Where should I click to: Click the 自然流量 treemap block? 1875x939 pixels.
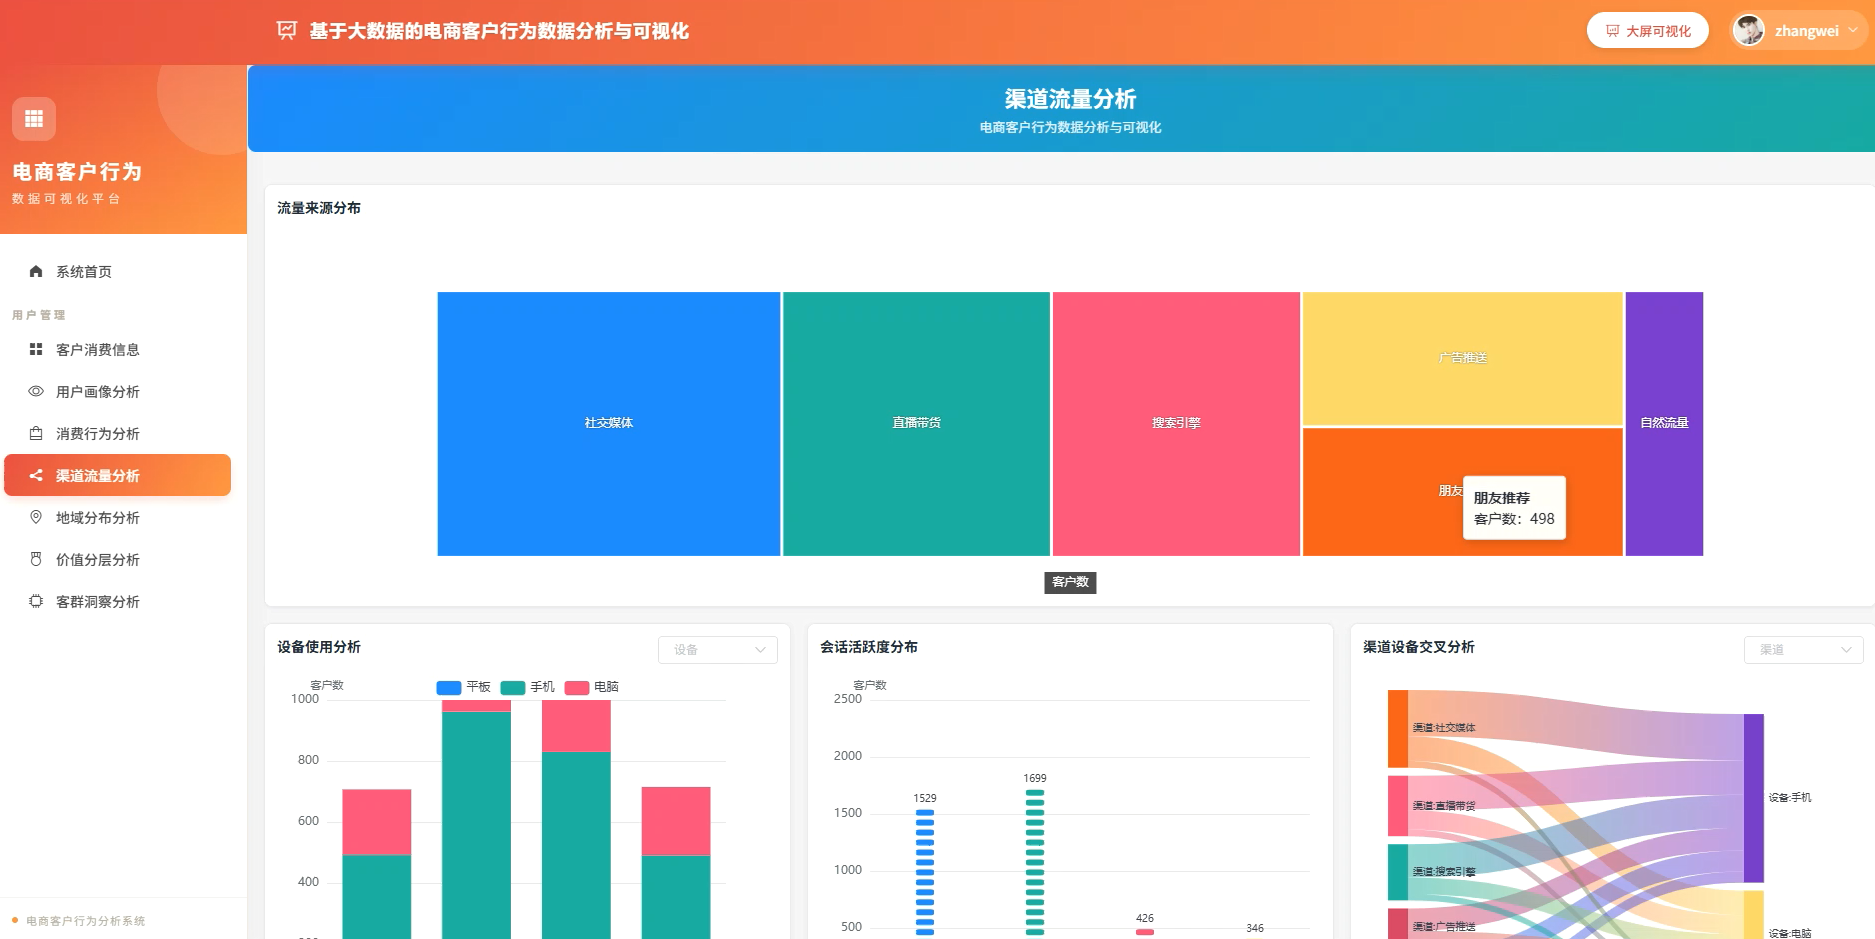point(1664,424)
